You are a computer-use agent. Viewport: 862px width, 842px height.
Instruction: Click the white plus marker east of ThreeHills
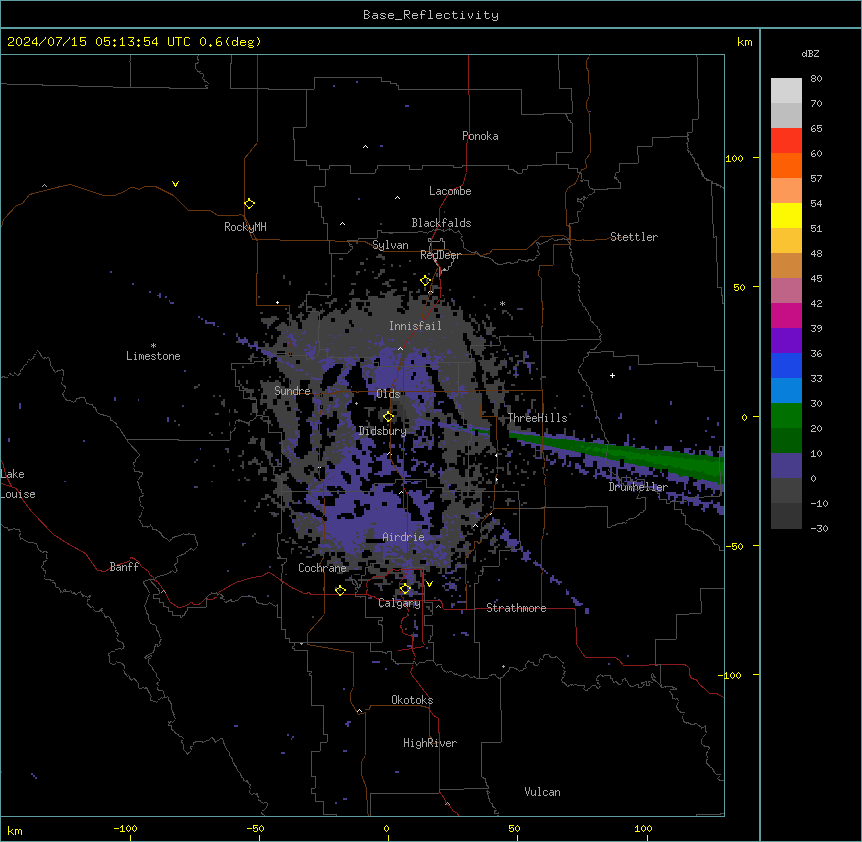click(x=612, y=375)
